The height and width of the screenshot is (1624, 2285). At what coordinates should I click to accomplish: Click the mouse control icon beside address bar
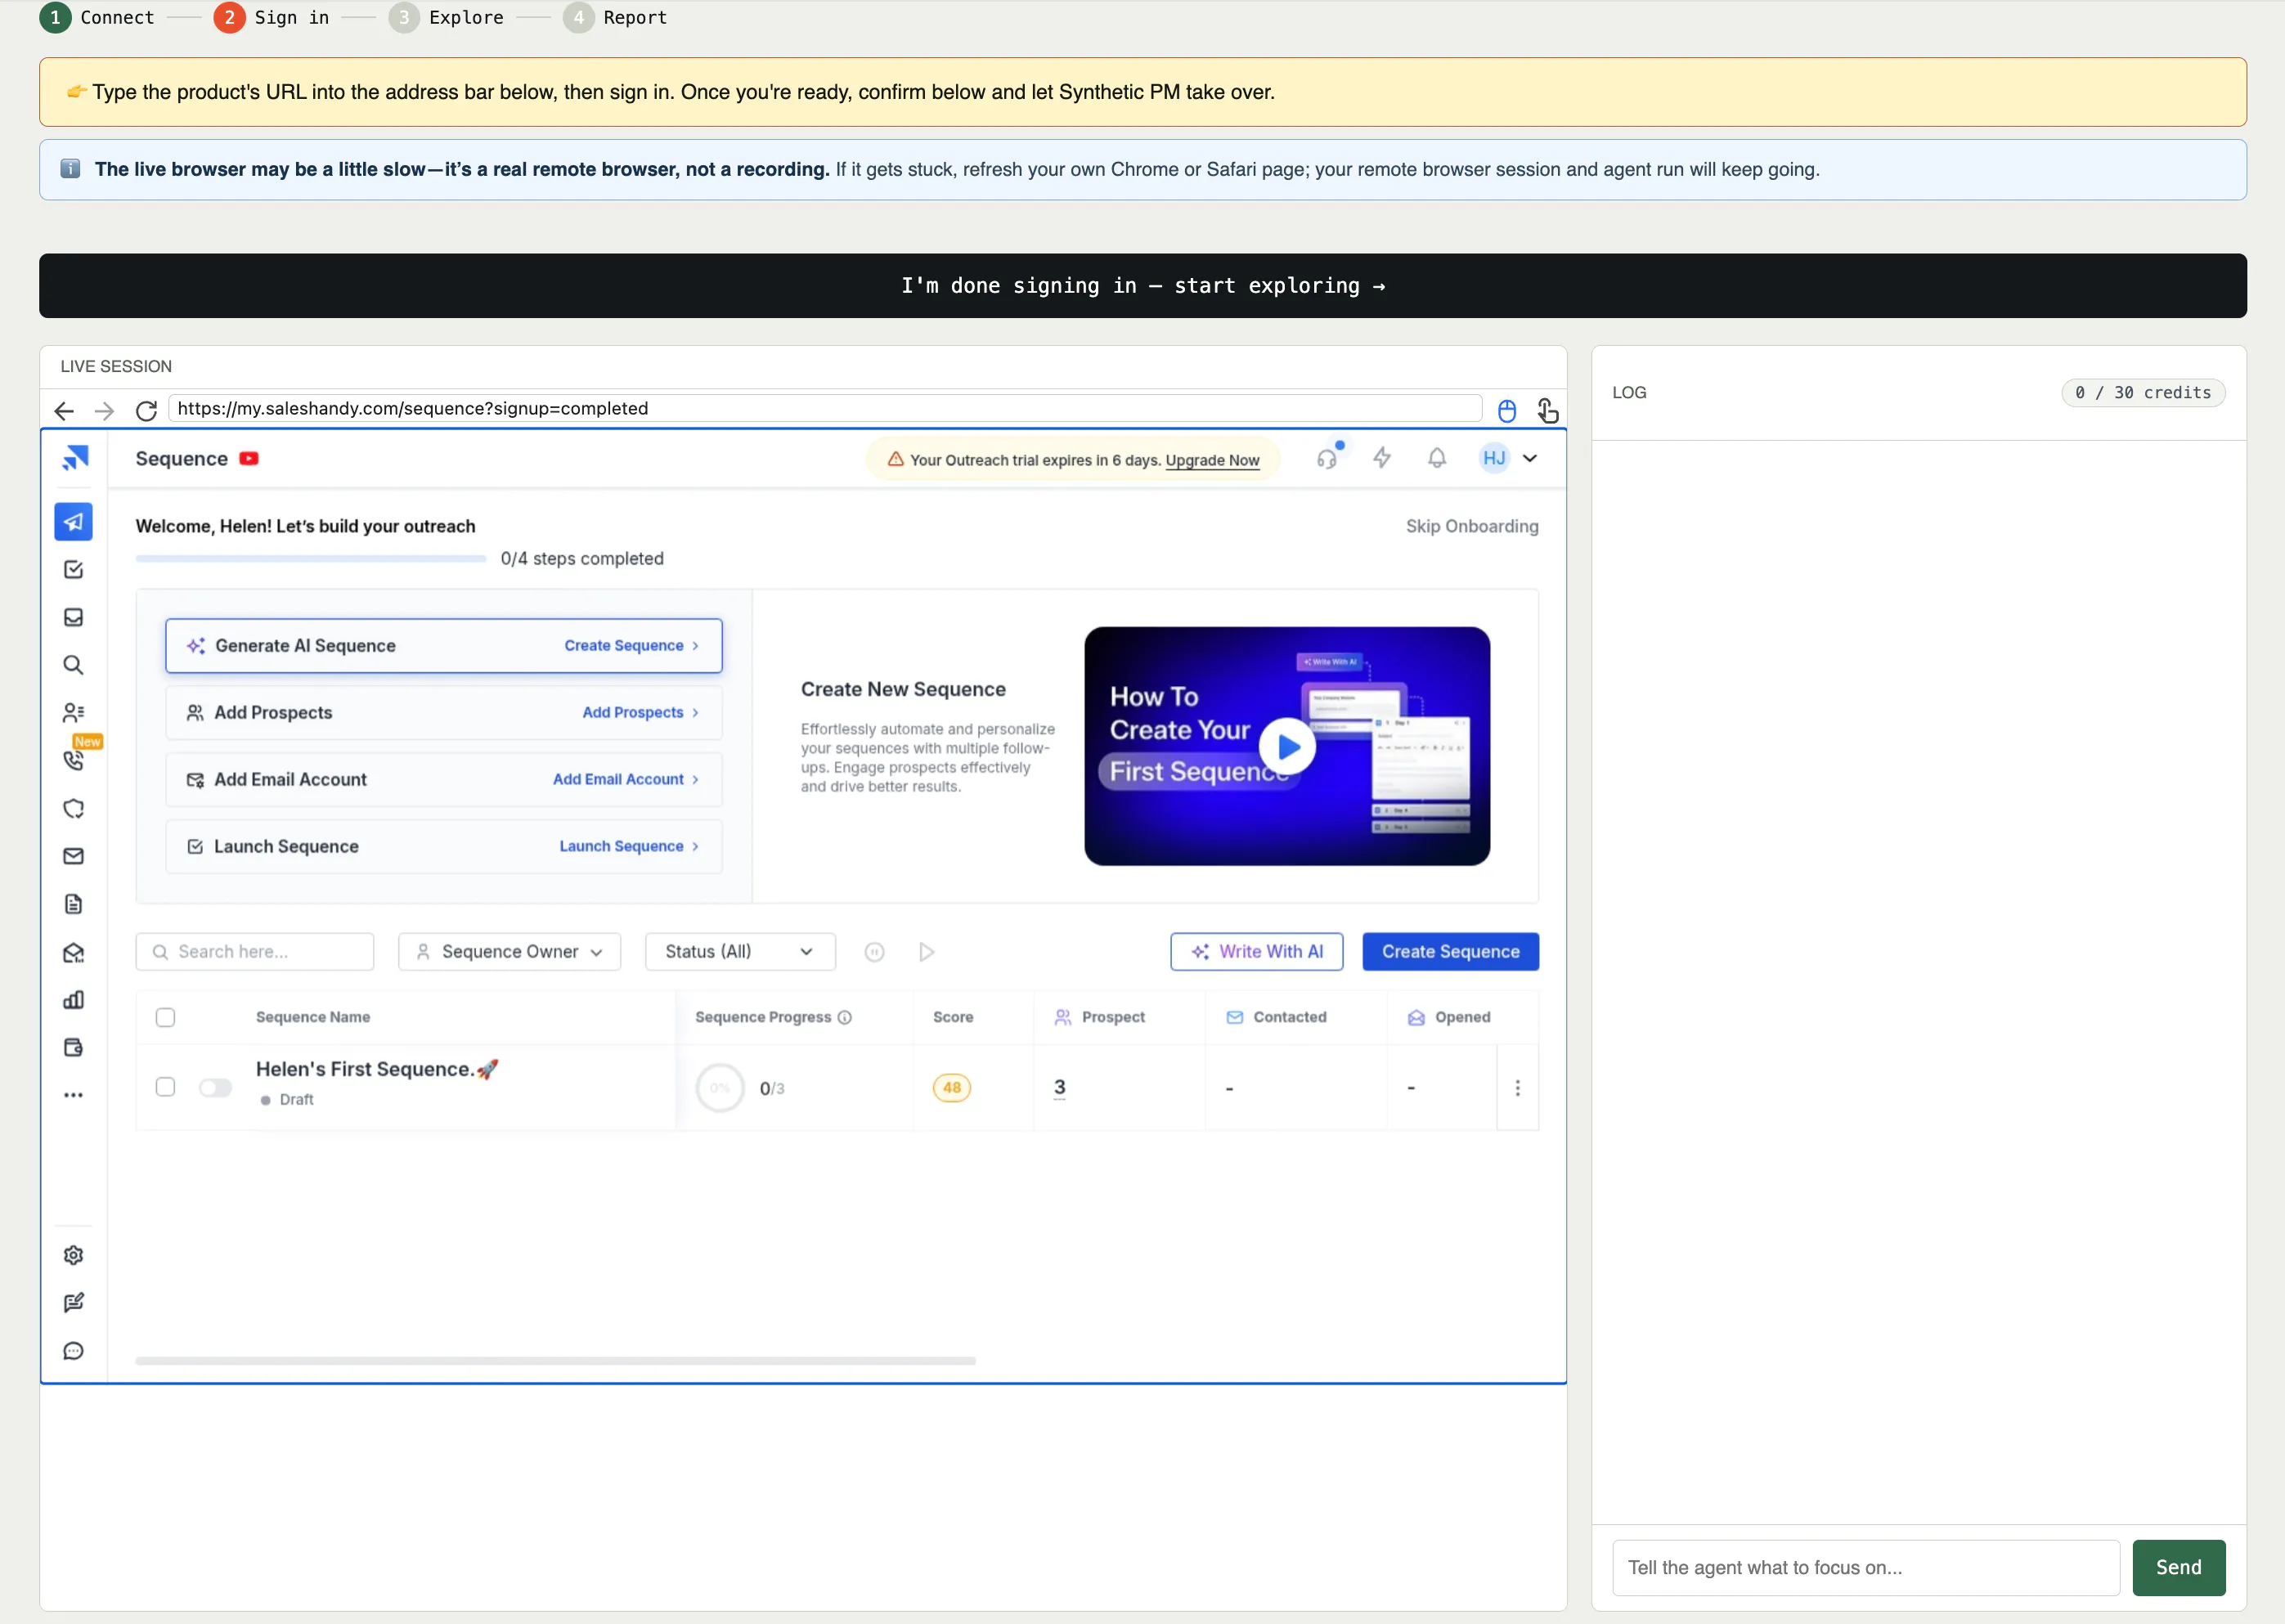1507,410
